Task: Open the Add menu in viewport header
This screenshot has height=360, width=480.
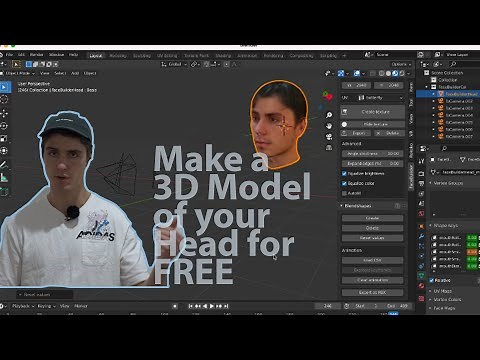Action: [75, 73]
